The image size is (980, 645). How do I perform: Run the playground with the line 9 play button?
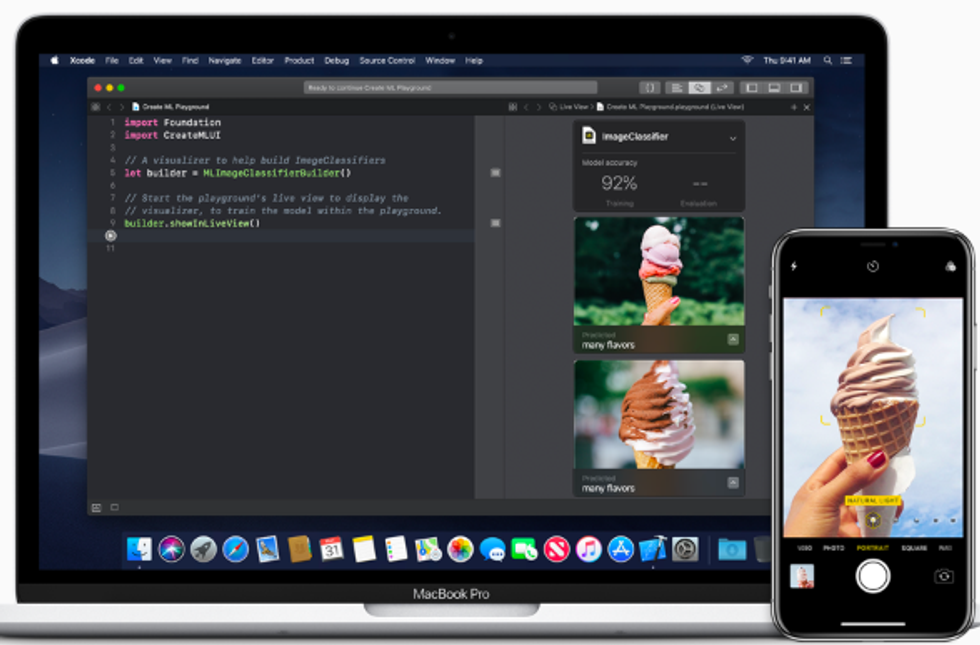[110, 236]
